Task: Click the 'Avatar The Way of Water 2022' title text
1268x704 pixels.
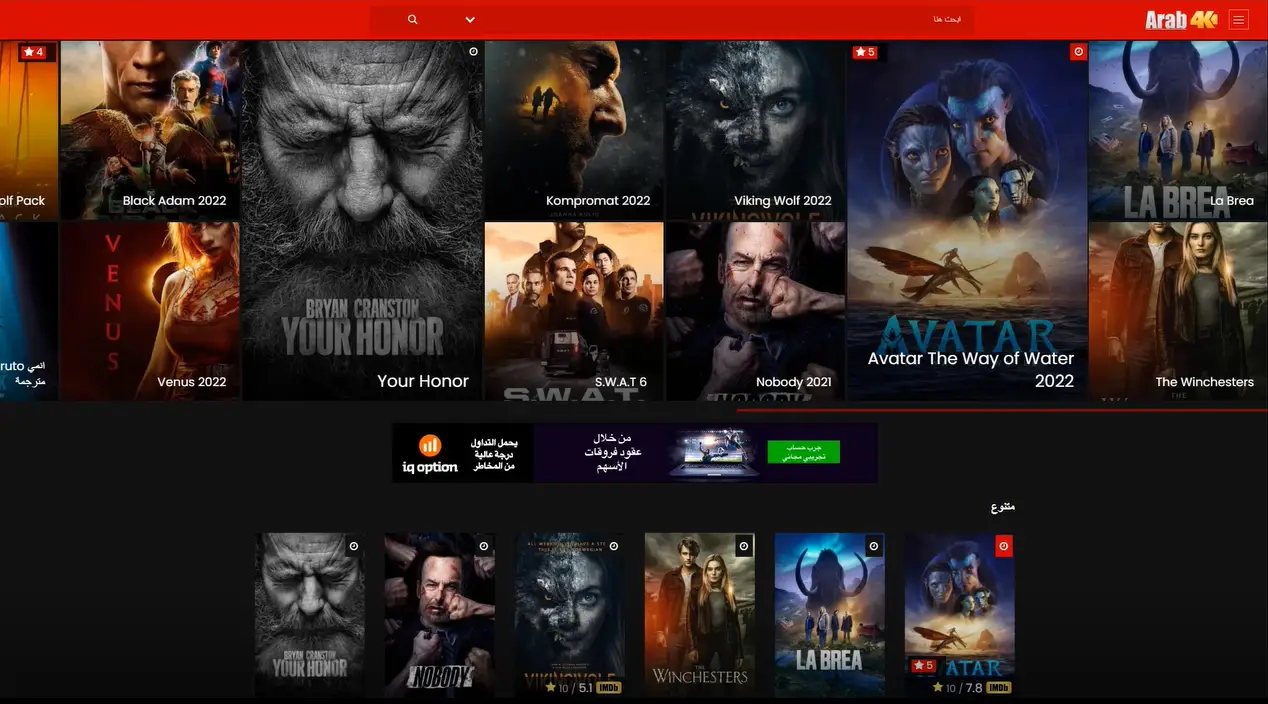Action: tap(971, 370)
